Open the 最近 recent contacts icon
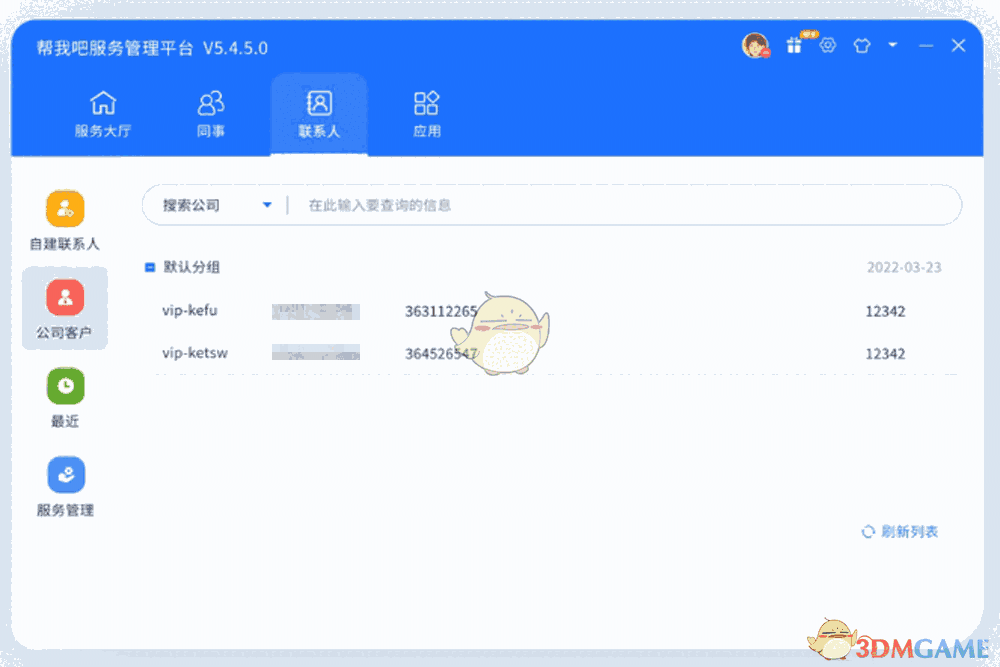This screenshot has width=1000, height=667. [x=64, y=386]
